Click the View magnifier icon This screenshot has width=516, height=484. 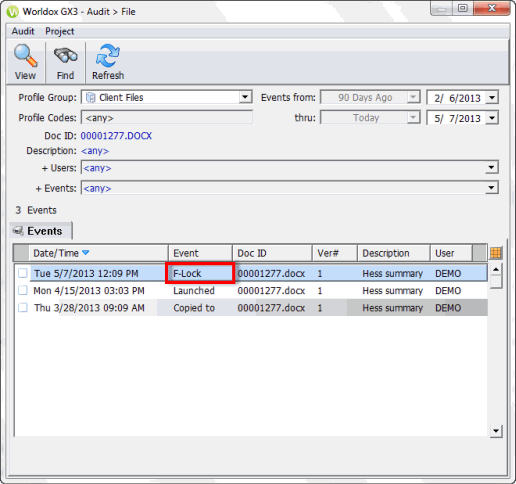[x=25, y=56]
